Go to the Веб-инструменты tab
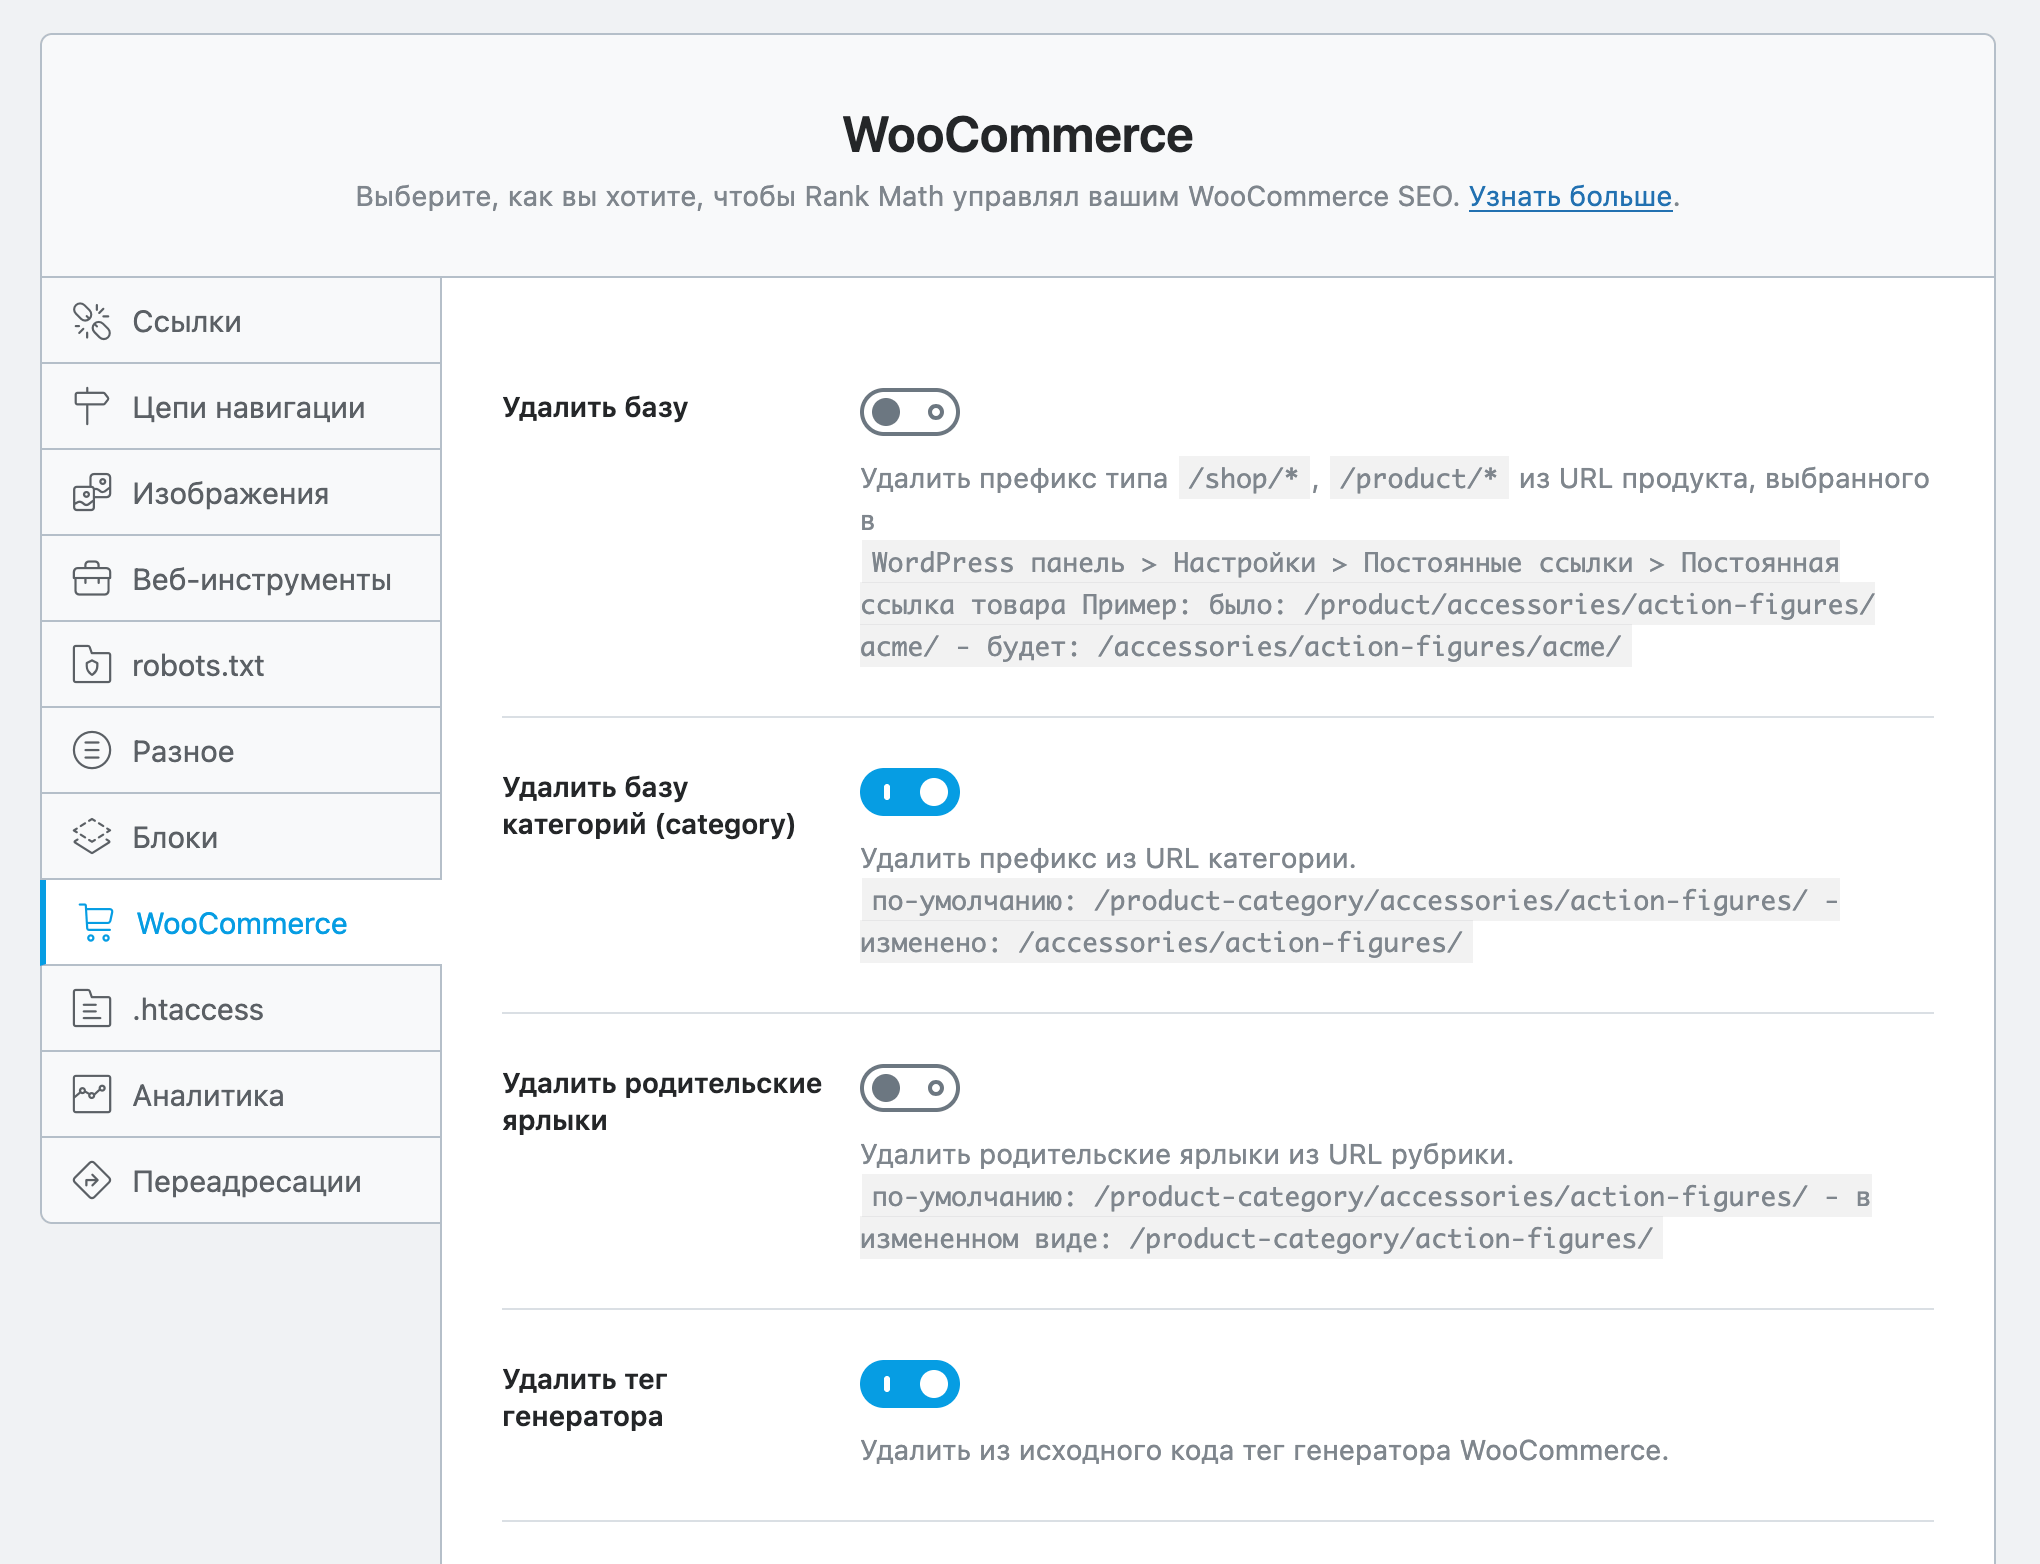 (241, 579)
